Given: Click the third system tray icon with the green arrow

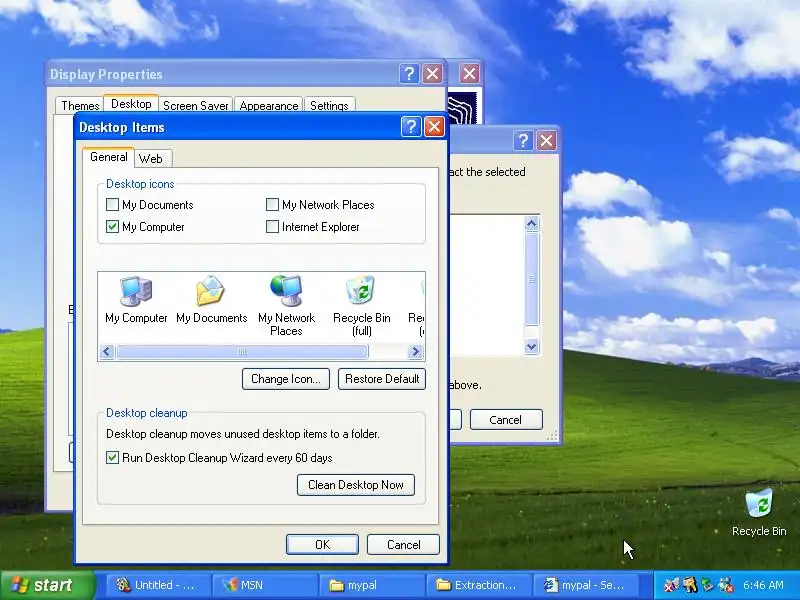Looking at the screenshot, I should (708, 585).
